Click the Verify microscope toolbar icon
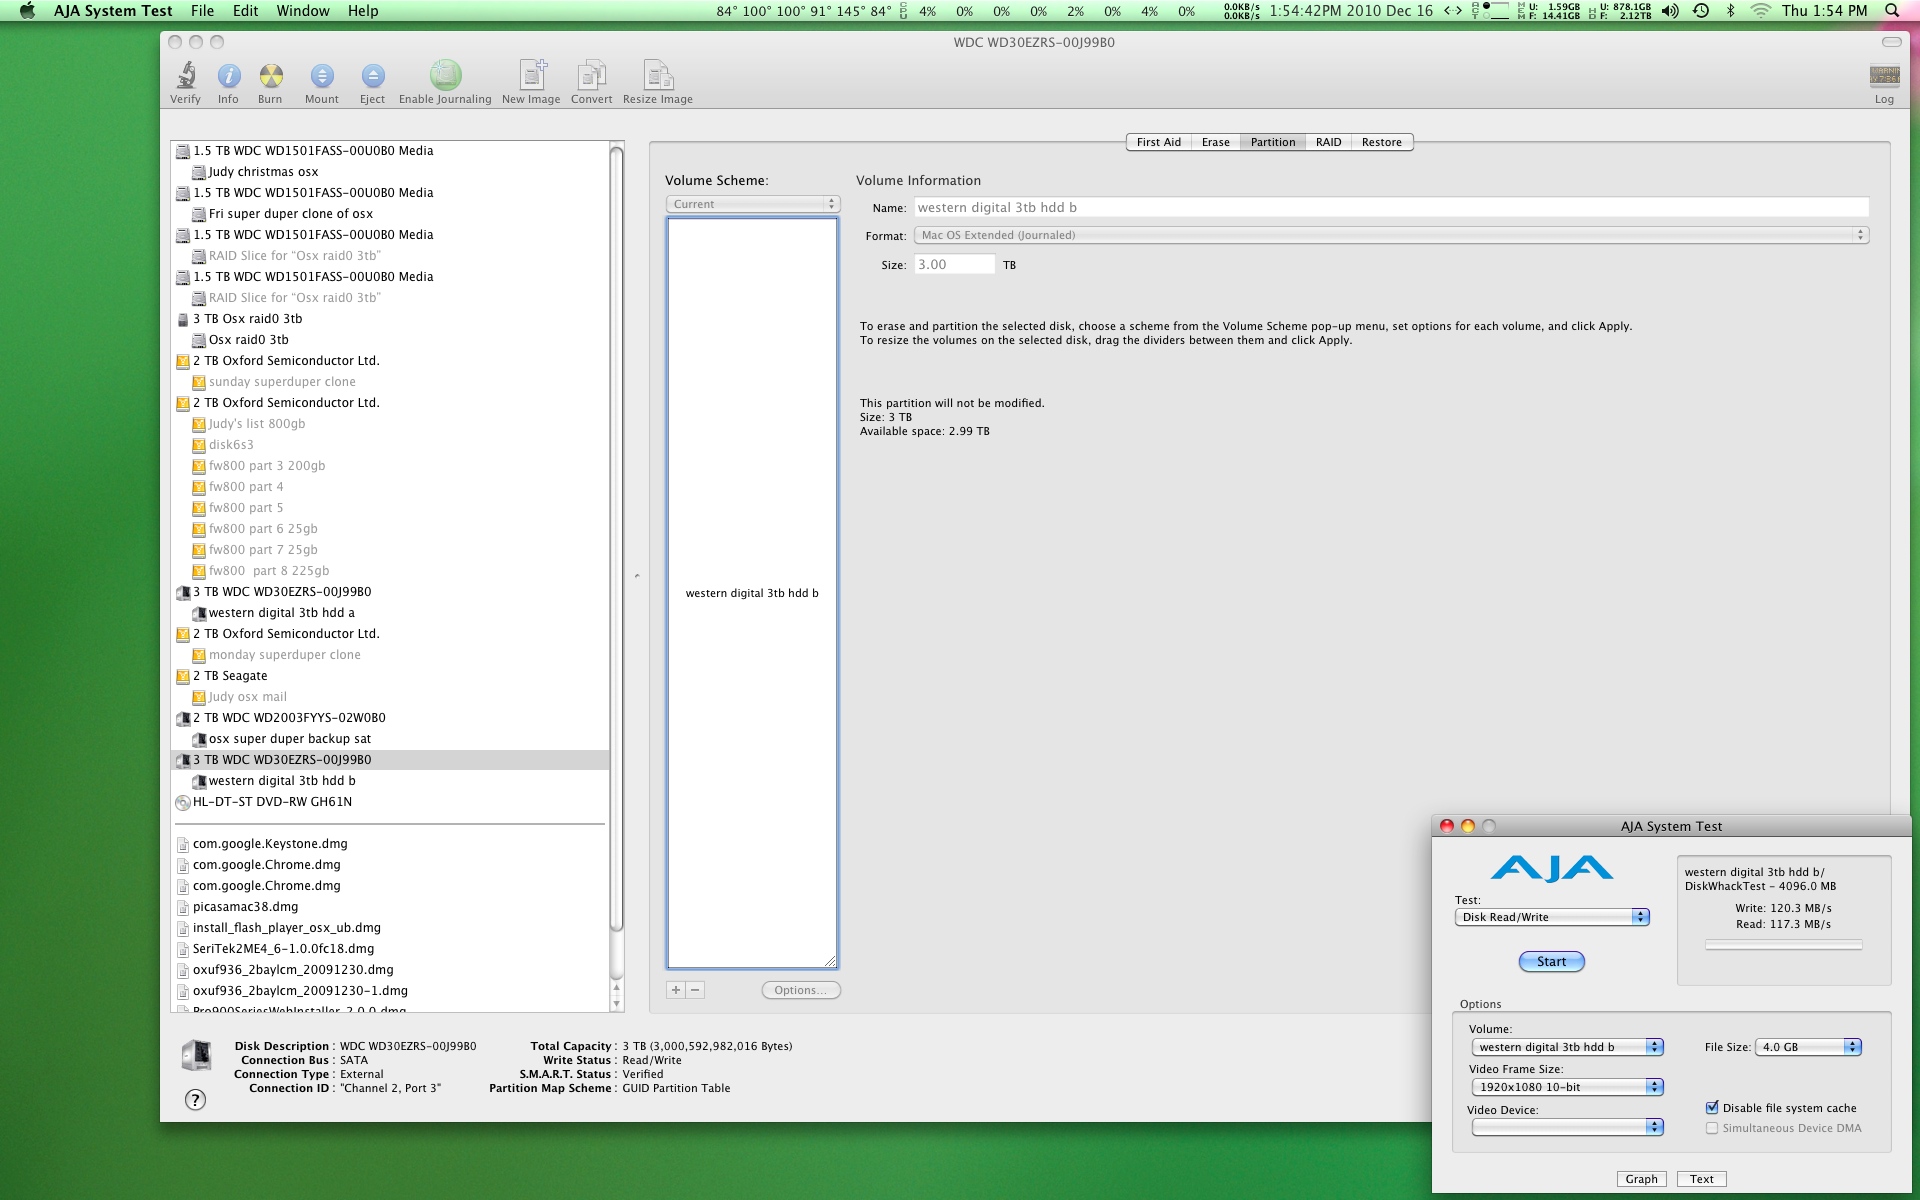This screenshot has width=1920, height=1200. (186, 75)
